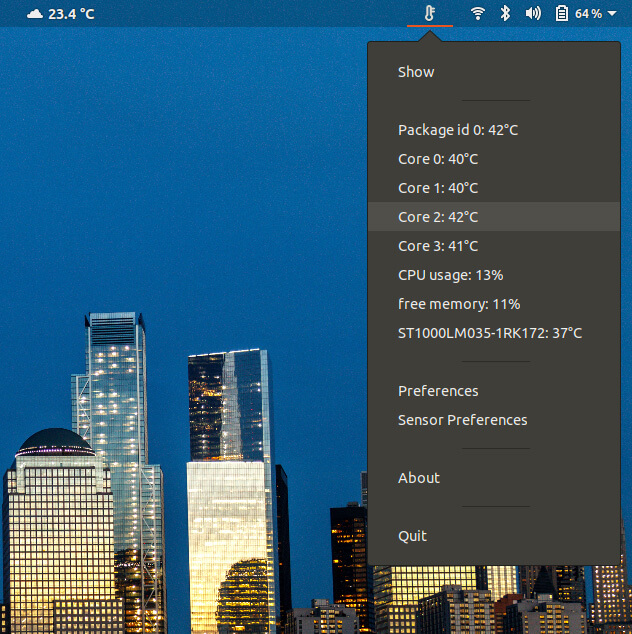Image resolution: width=632 pixels, height=634 pixels.
Task: Select the Package id 0: 42°C entry
Action: (494, 130)
